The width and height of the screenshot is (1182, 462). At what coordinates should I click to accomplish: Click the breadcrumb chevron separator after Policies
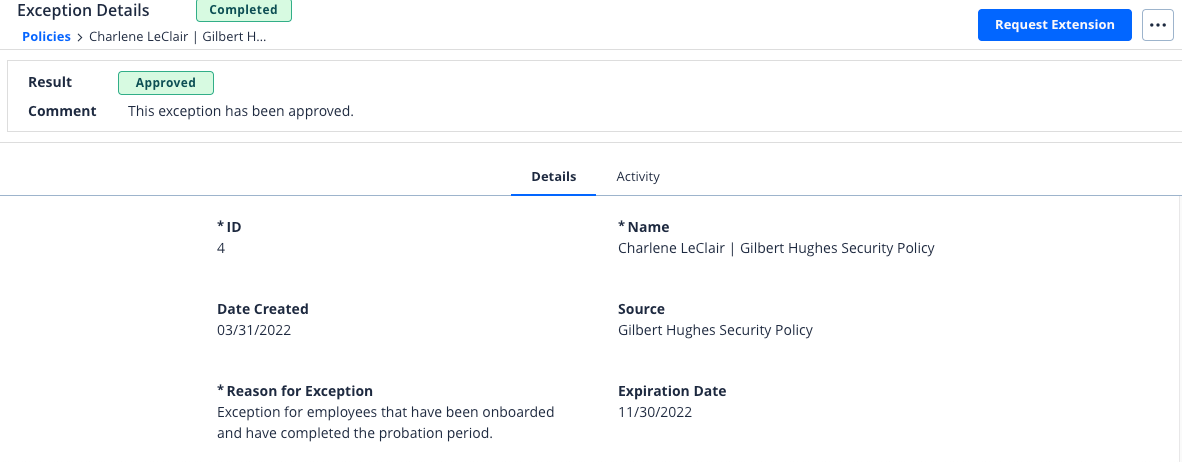pyautogui.click(x=80, y=37)
